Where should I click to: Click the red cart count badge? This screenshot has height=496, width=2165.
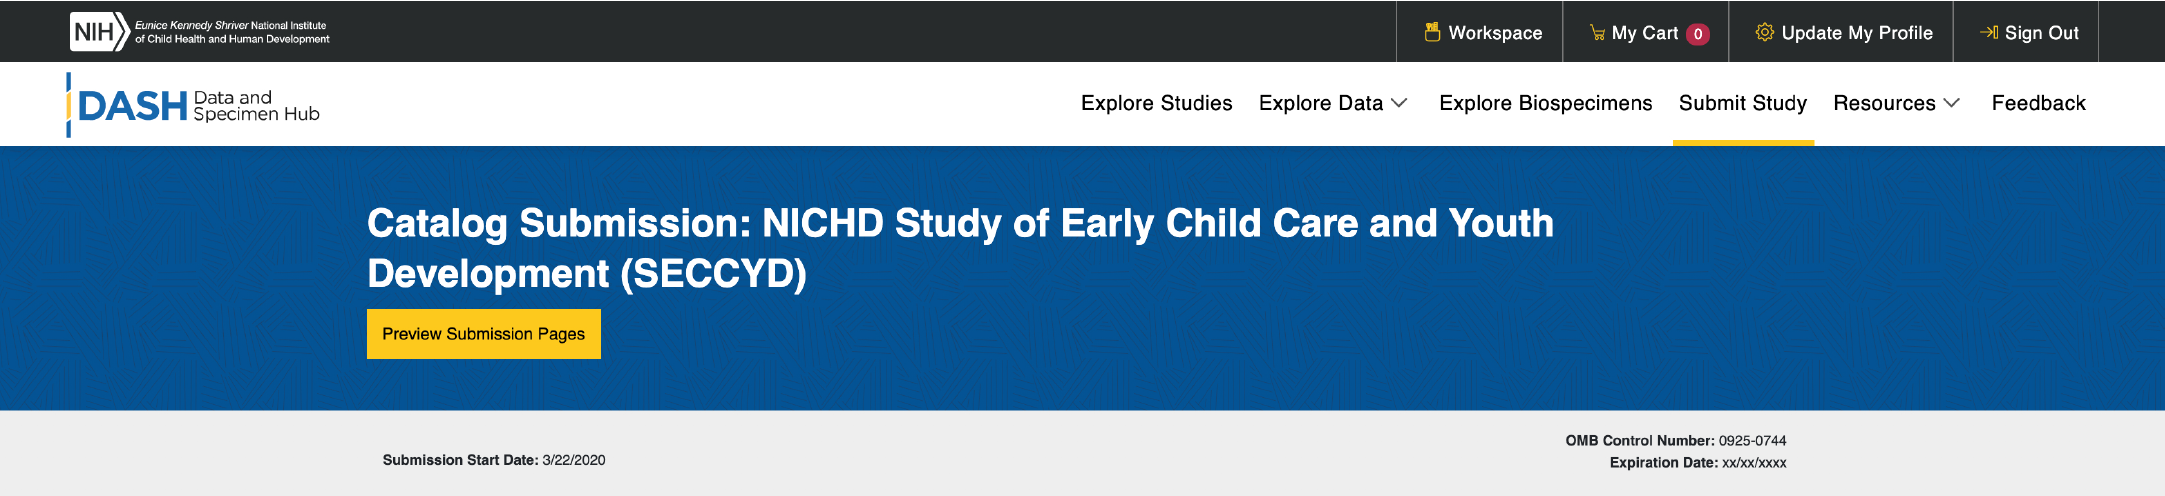pos(1698,34)
